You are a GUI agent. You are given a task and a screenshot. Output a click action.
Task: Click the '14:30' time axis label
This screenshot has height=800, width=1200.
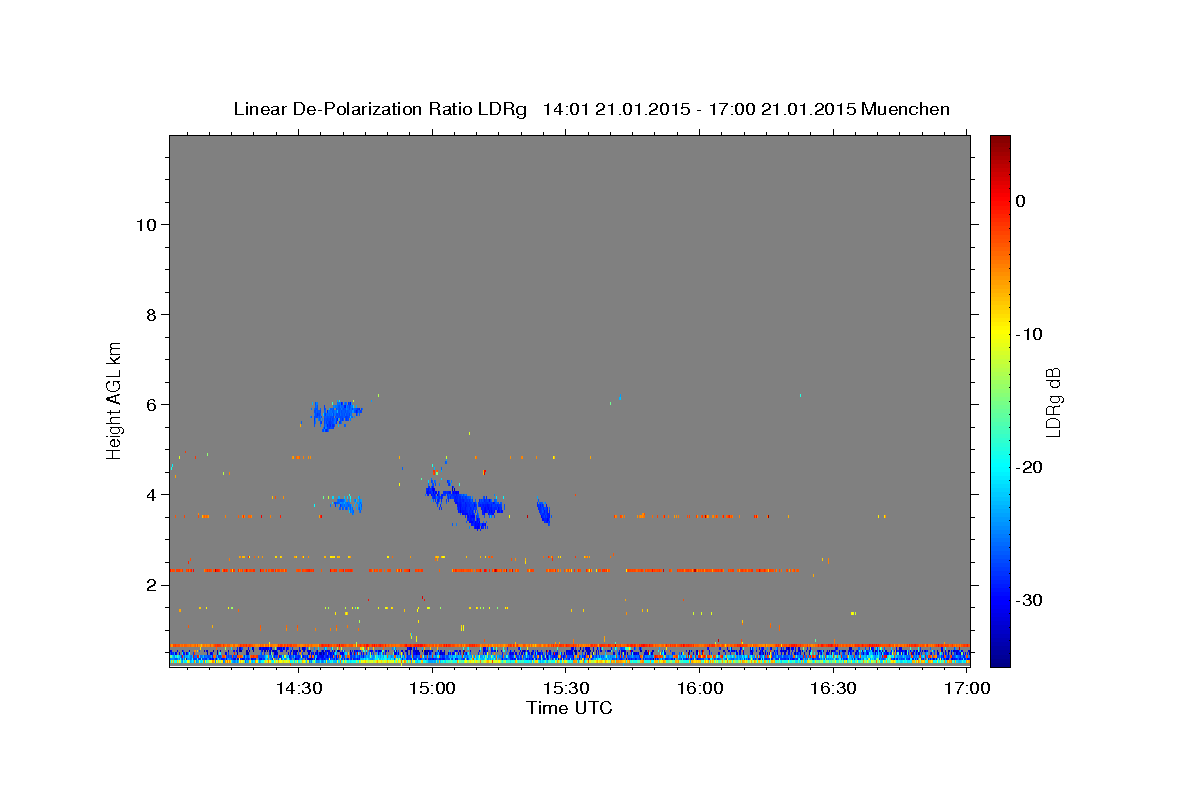coord(298,688)
